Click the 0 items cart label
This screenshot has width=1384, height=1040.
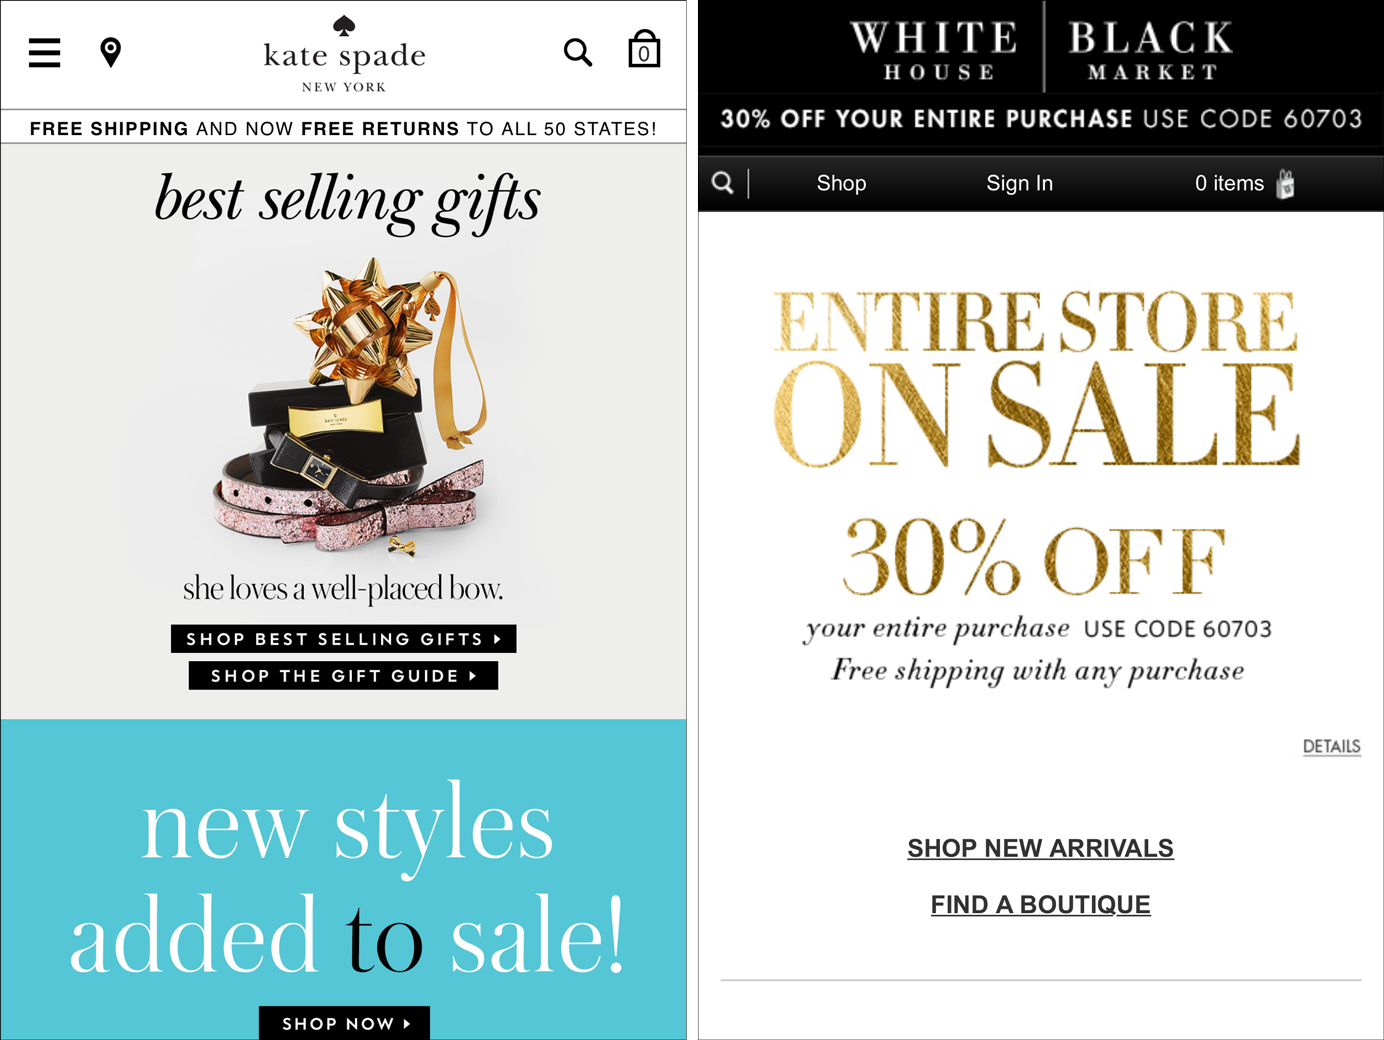[1229, 183]
